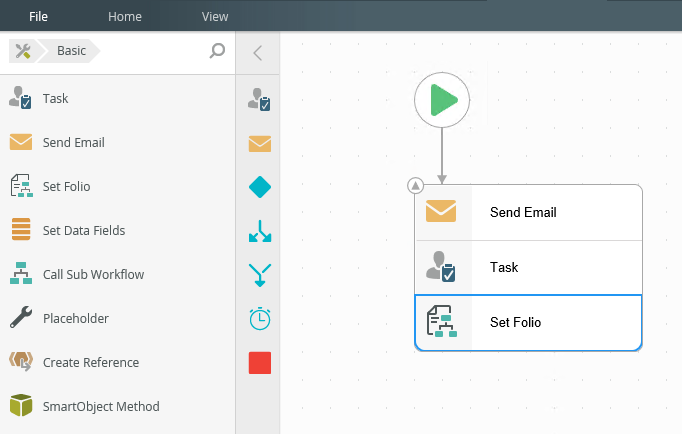Click Set Data Fields label
This screenshot has width=682, height=434.
[x=84, y=230]
